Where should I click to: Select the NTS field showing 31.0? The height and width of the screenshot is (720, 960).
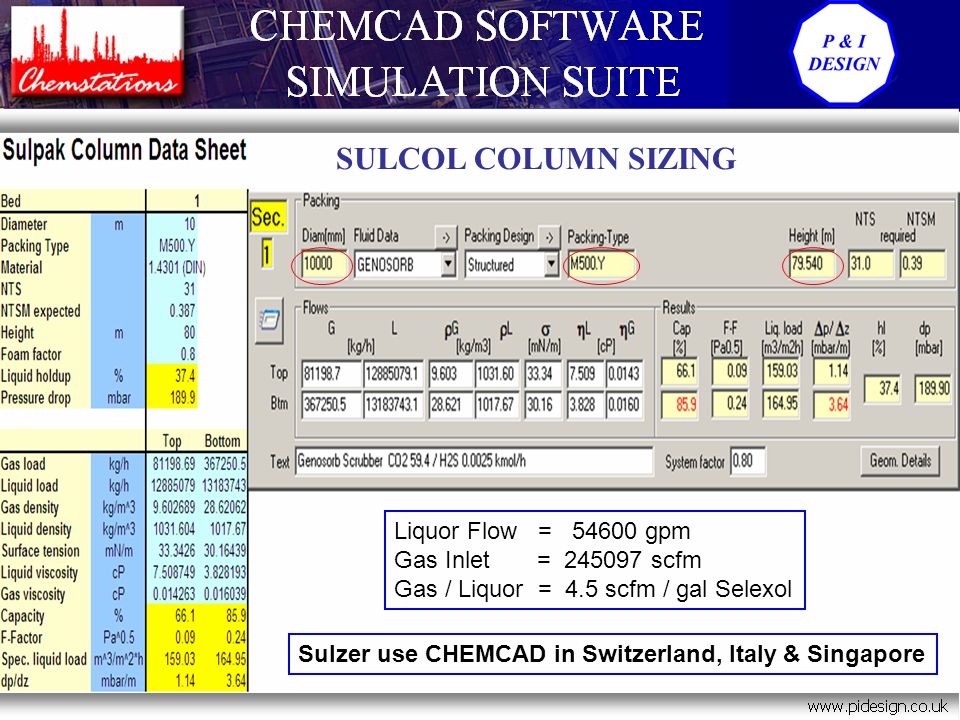tap(870, 264)
